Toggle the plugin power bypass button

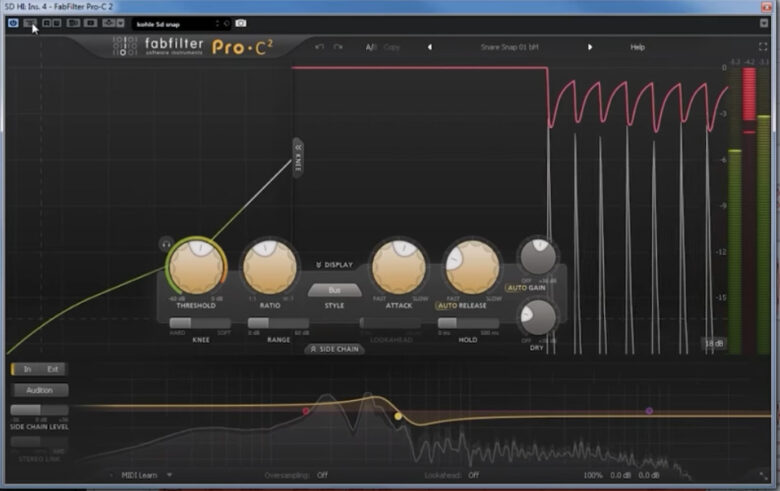pos(13,23)
